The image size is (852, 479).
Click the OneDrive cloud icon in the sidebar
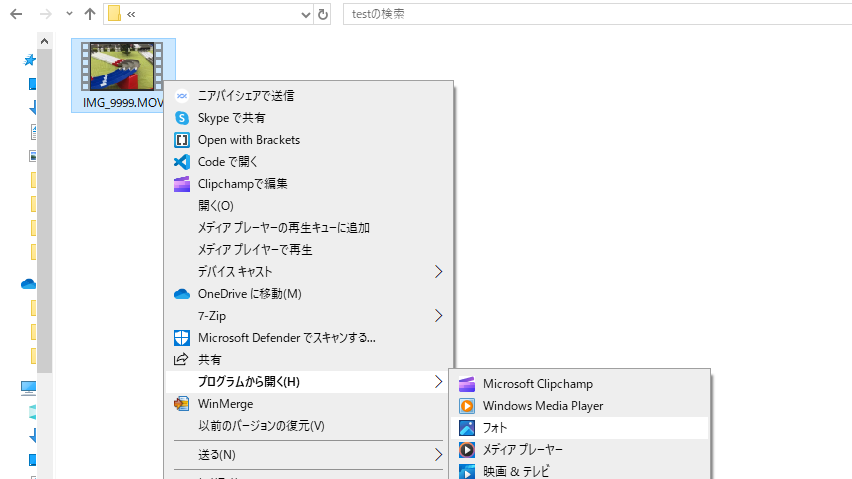coord(28,284)
